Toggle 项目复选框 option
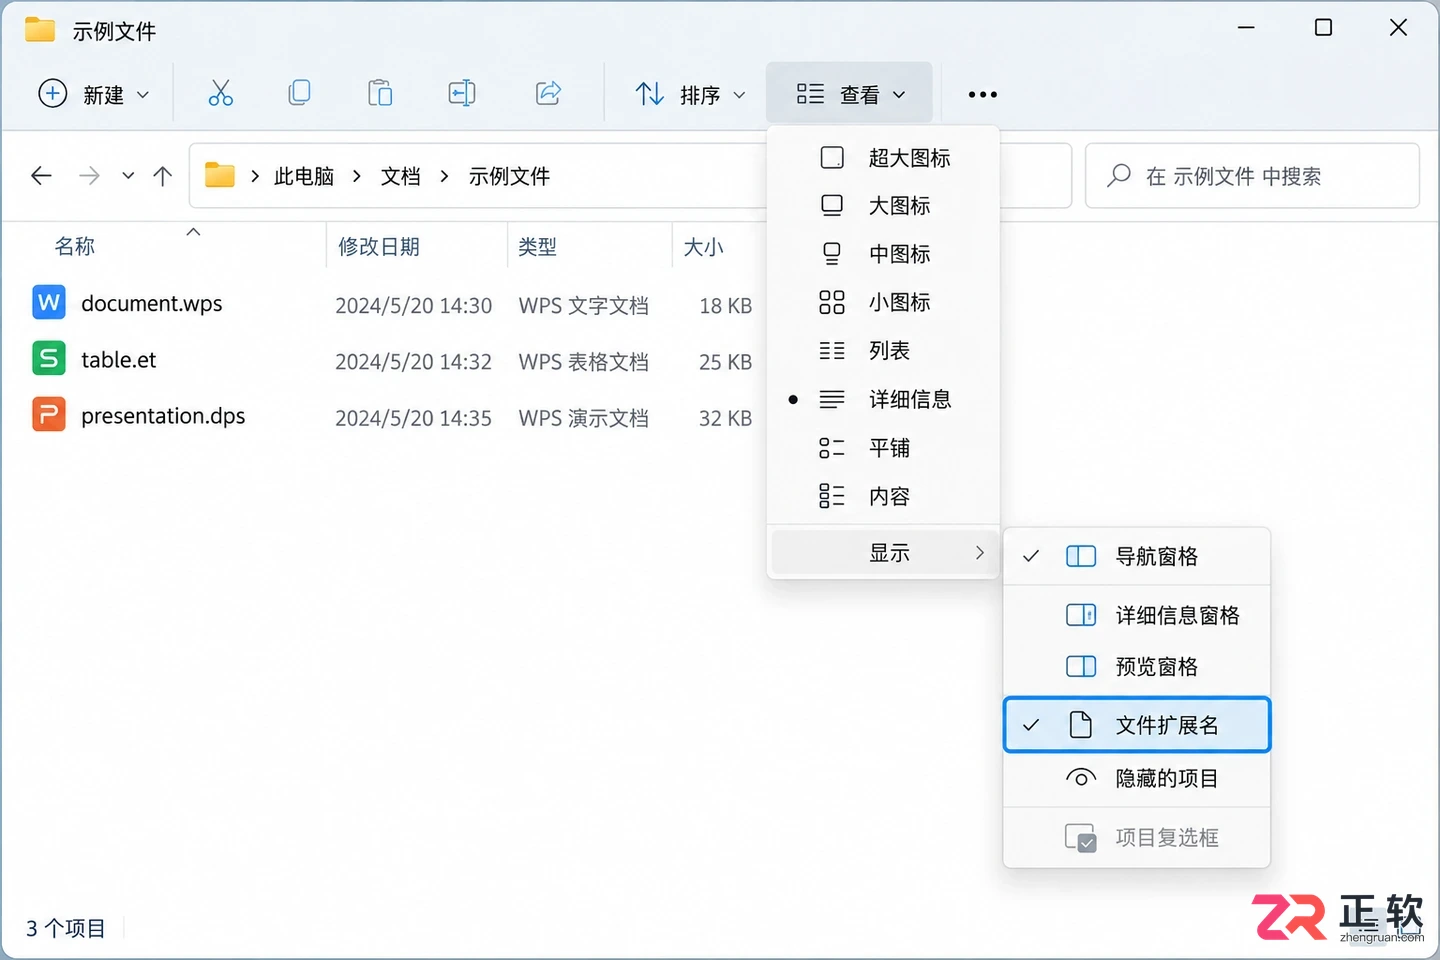 point(1137,837)
